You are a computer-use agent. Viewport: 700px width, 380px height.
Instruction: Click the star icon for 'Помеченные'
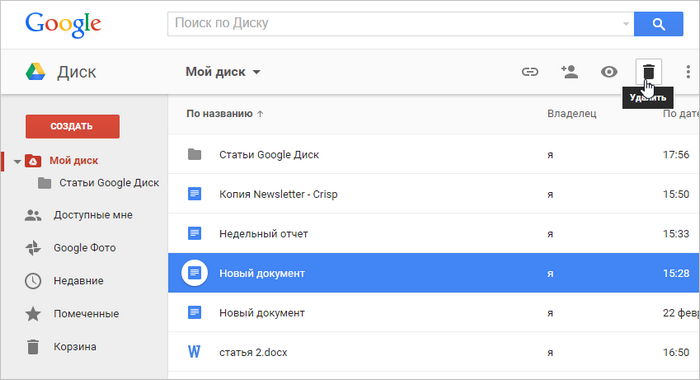click(33, 313)
